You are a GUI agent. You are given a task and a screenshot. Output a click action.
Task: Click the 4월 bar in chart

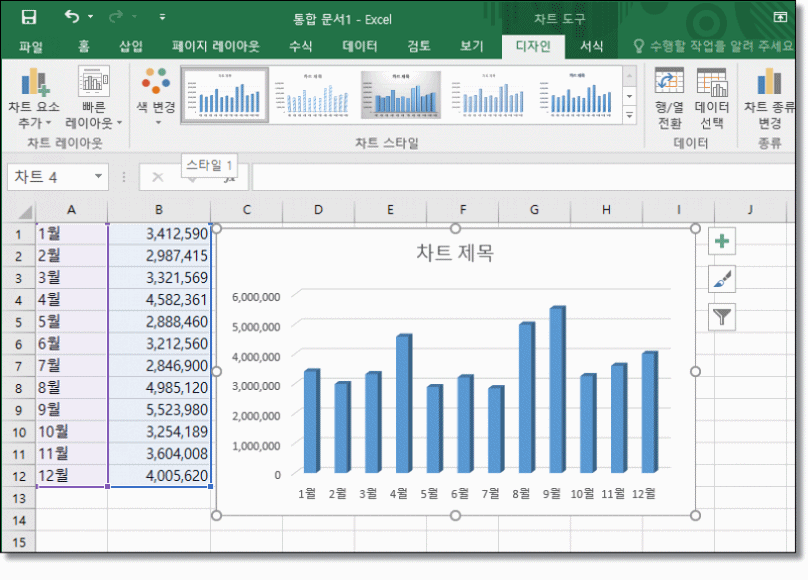pos(403,404)
